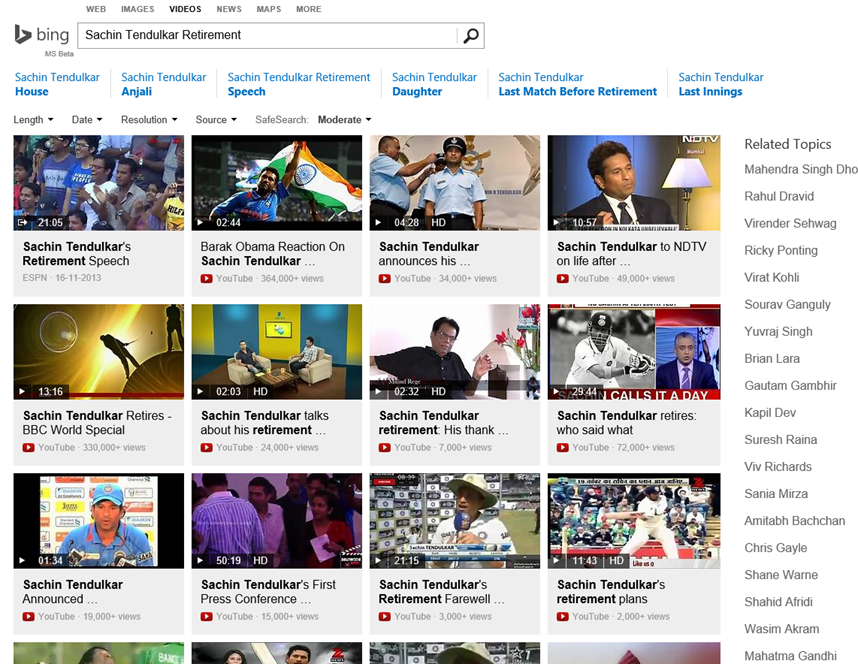Screen dimensions: 858x664
Task: Open the 02:32 HD His thank video thumbnail
Action: tap(455, 352)
